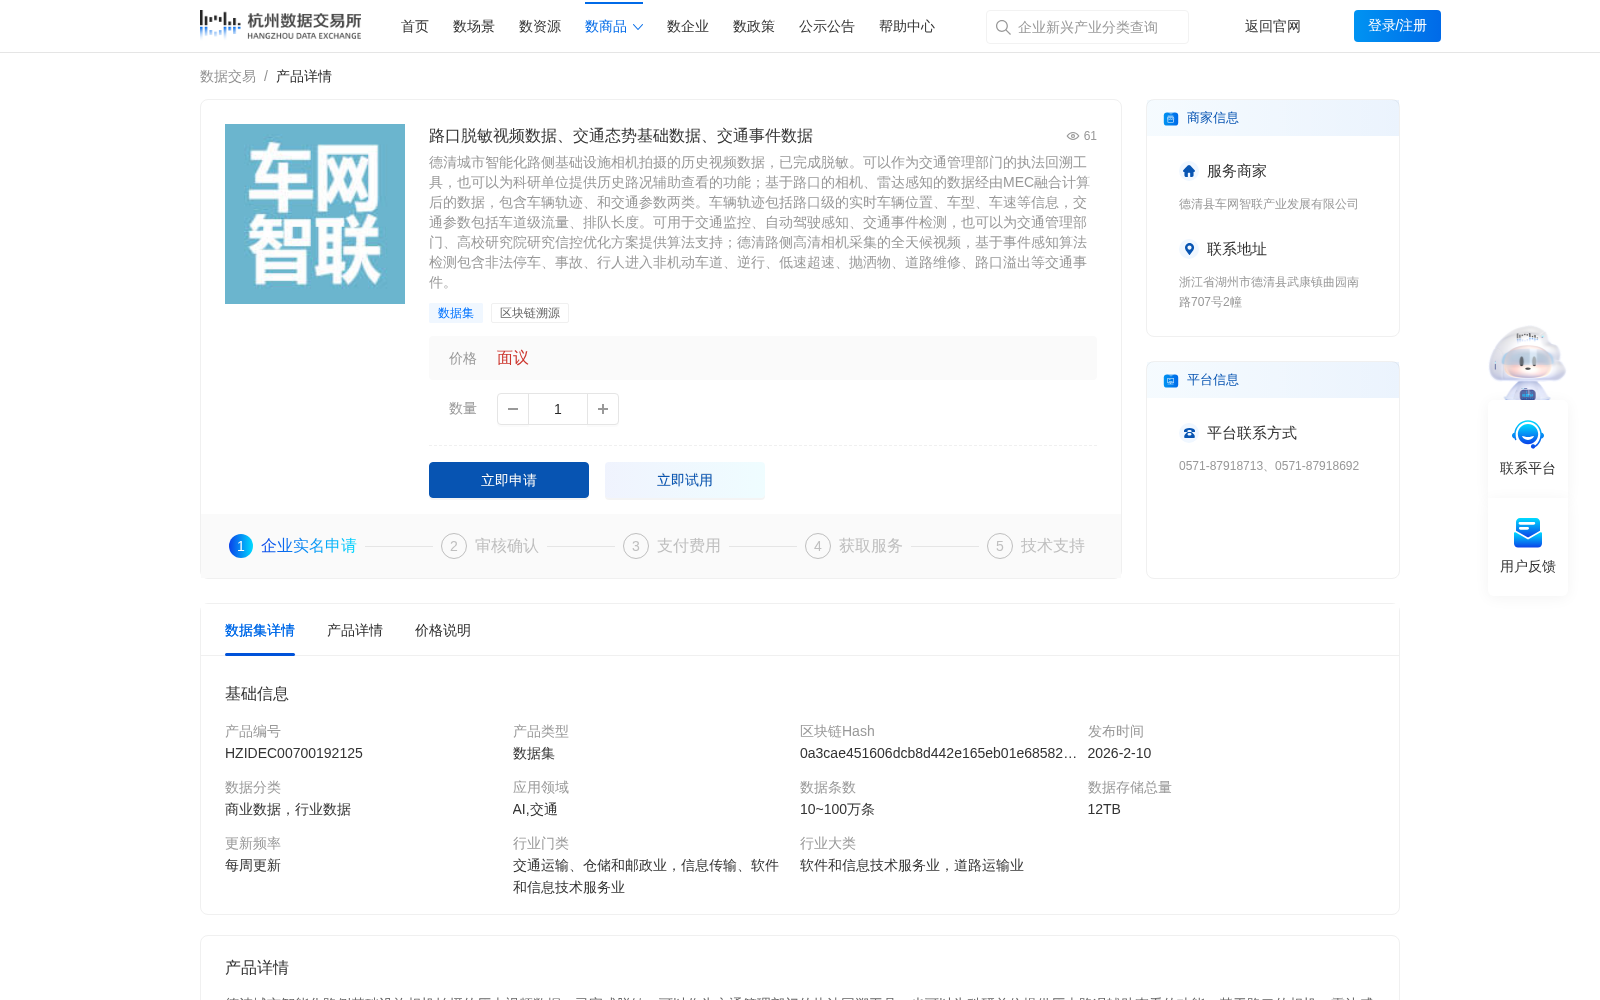Click the merchant address 浙江省湖州市德清县
This screenshot has height=1000, width=1600.
1269,292
